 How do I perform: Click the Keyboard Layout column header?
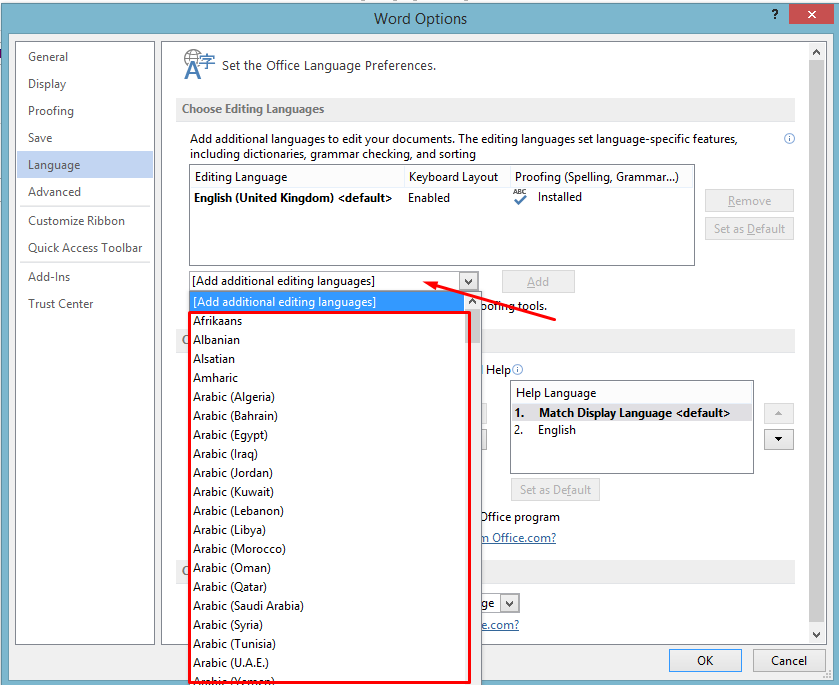click(x=457, y=177)
